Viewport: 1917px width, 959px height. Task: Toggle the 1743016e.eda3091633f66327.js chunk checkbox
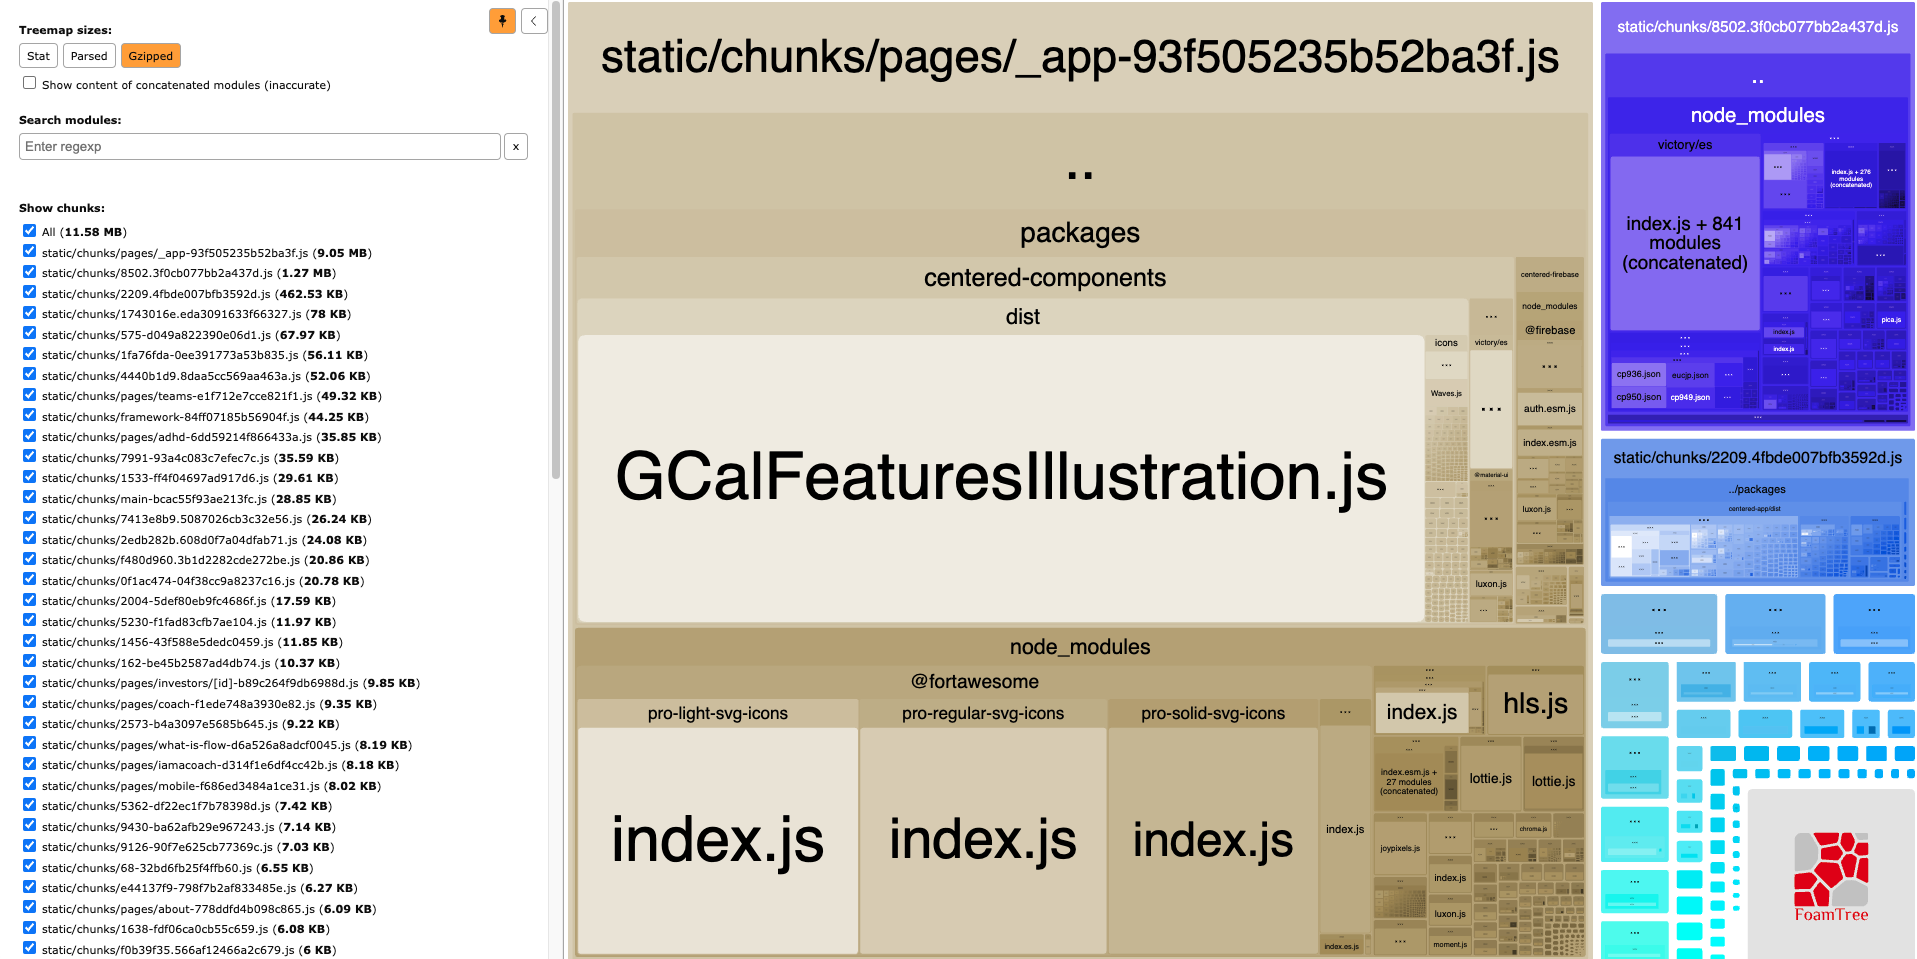29,313
